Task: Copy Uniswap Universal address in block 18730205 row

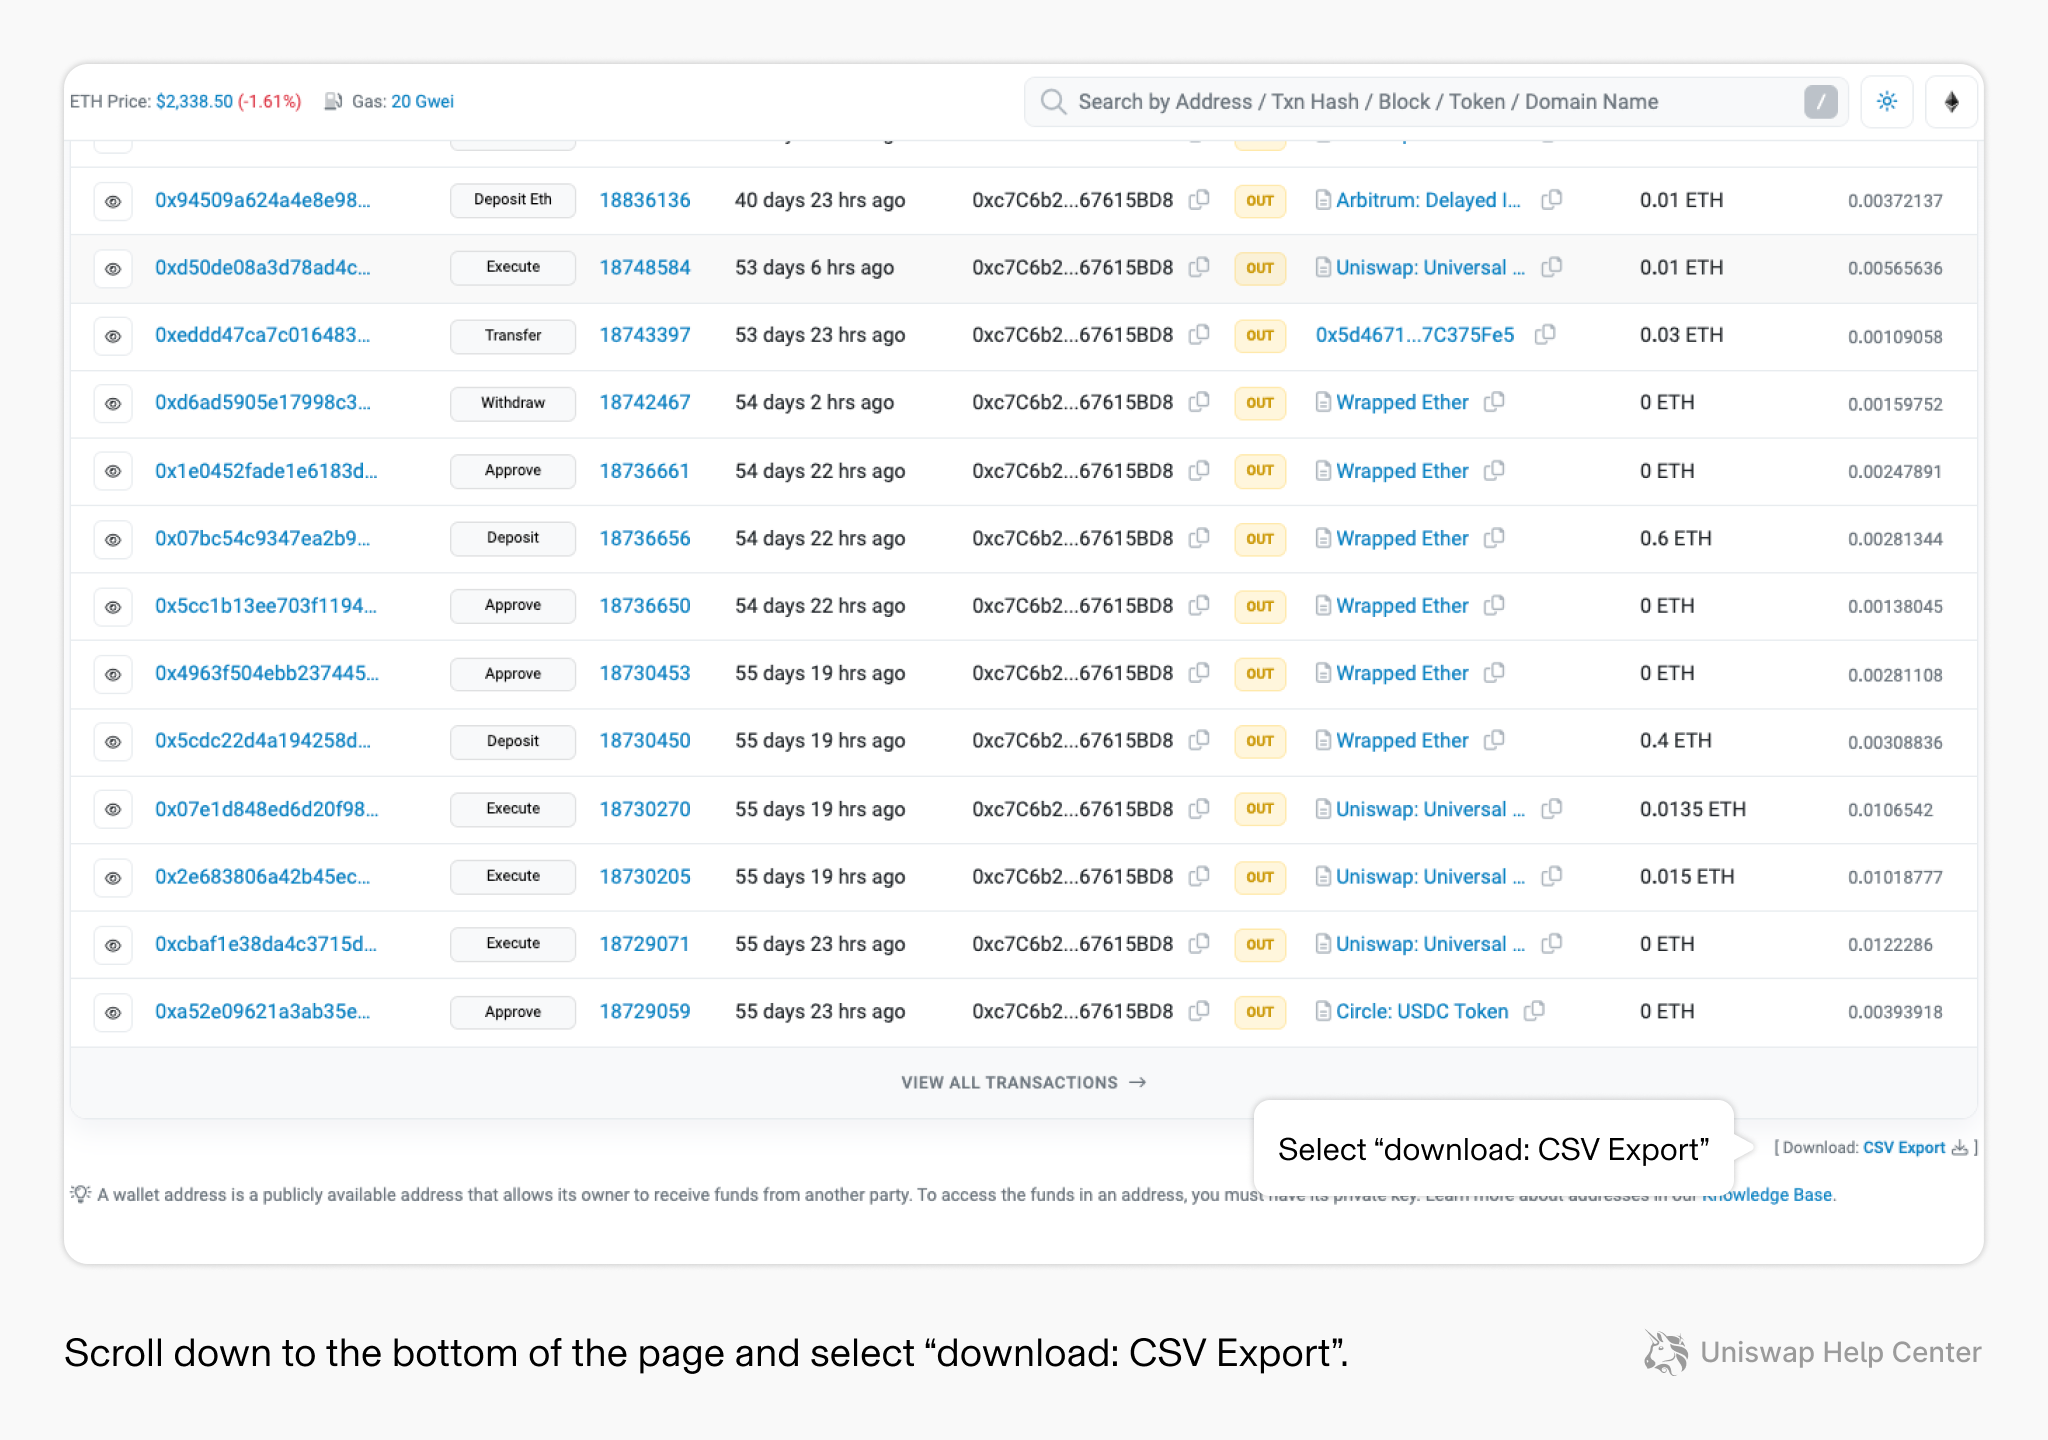Action: (1552, 876)
